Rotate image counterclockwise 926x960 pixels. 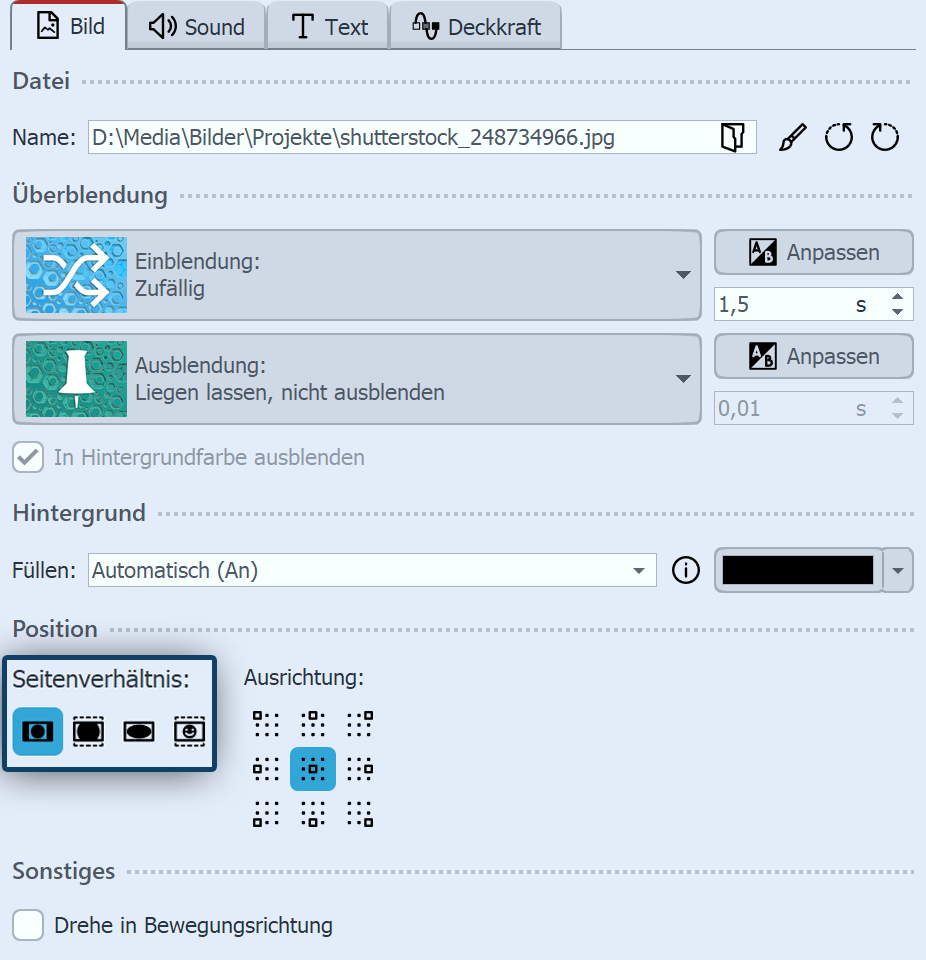838,138
